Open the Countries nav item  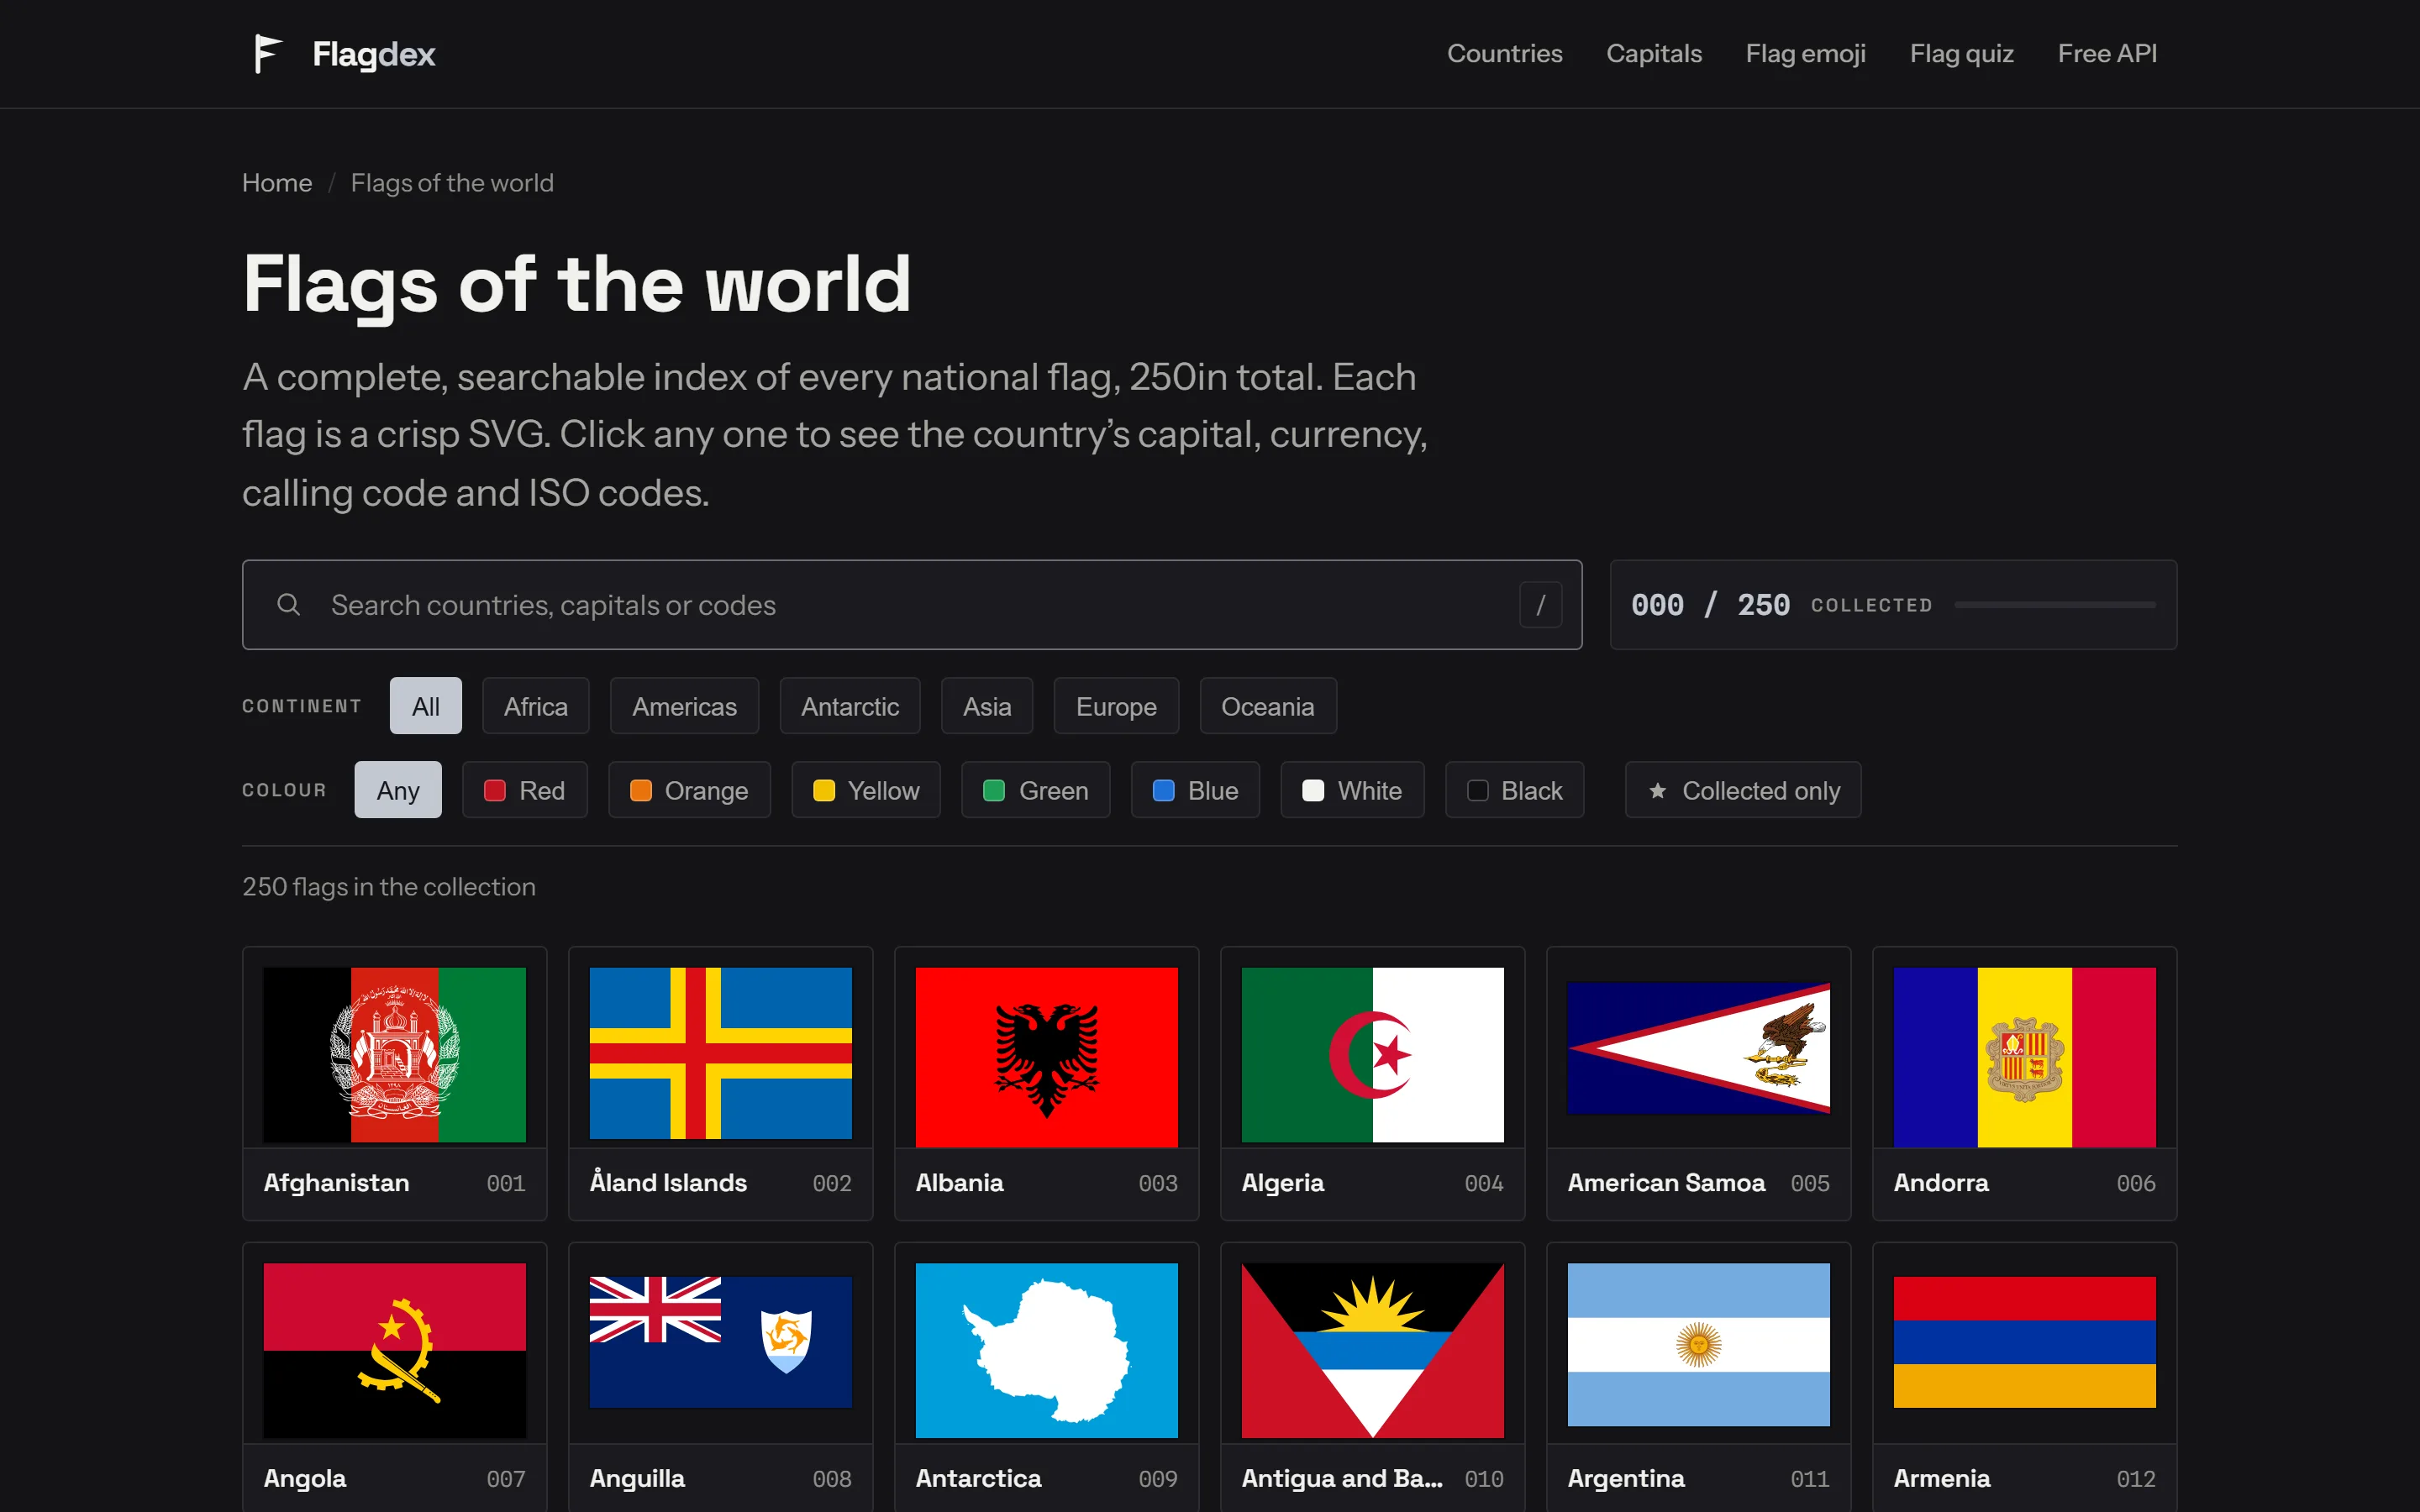(x=1504, y=54)
